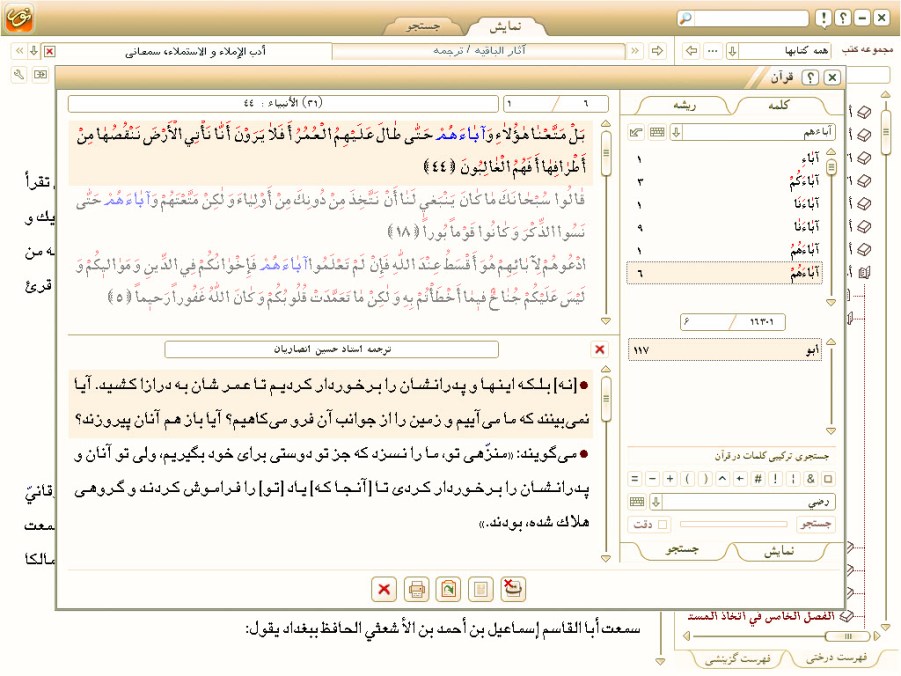Click the magnifier icon in the top search box
The height and width of the screenshot is (676, 901).
click(x=686, y=18)
